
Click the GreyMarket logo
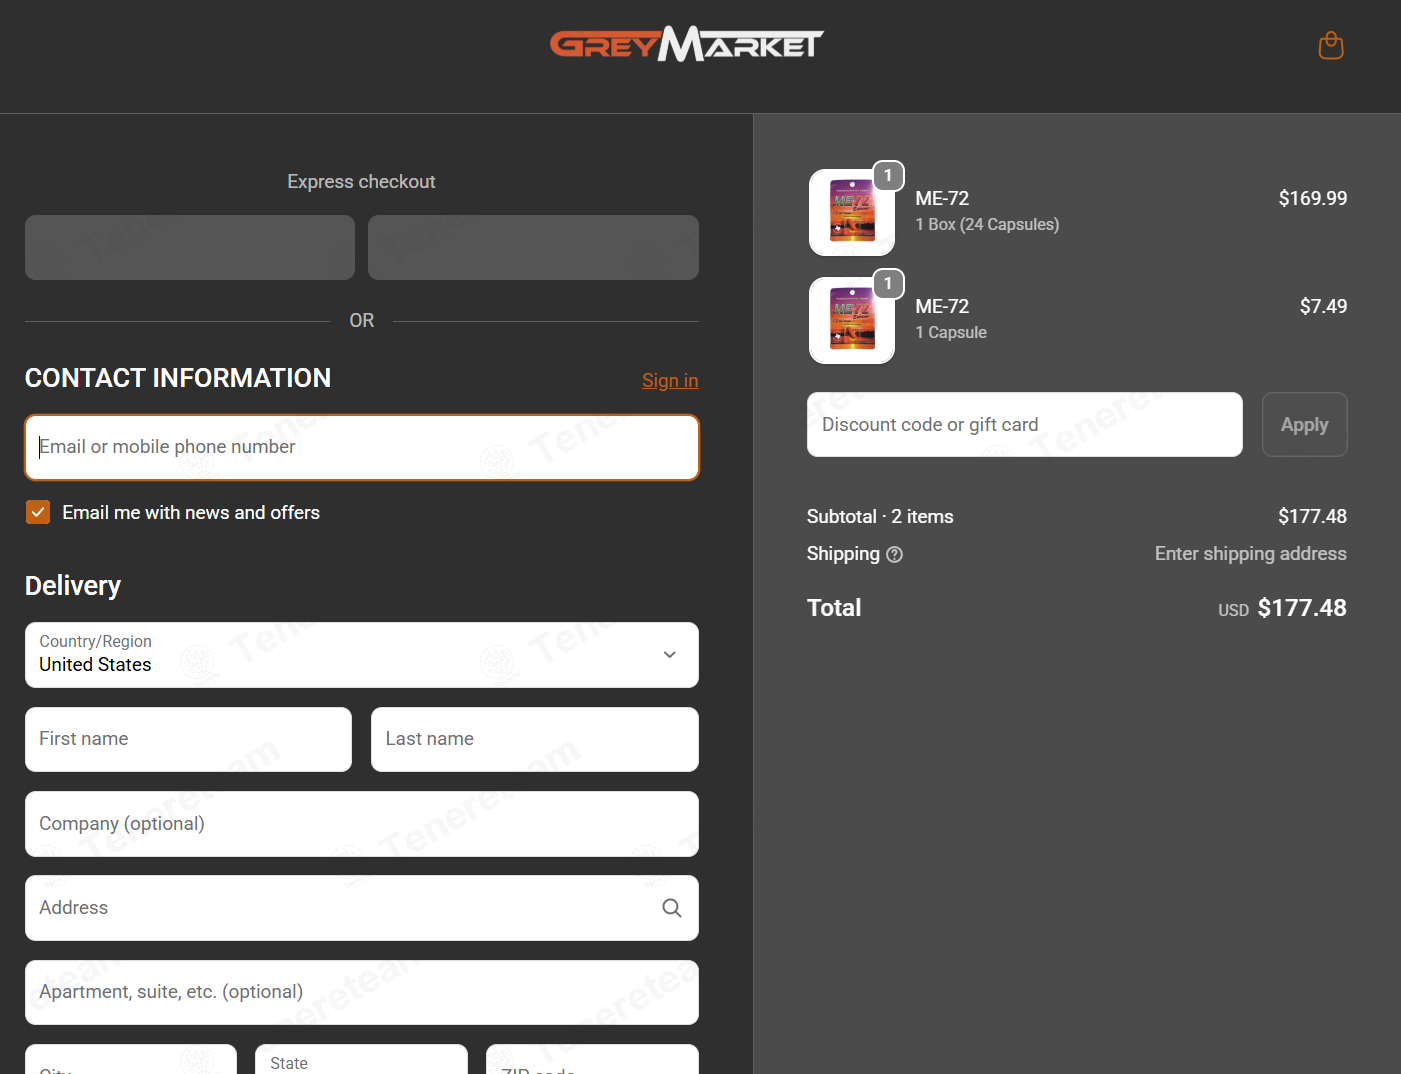[687, 44]
